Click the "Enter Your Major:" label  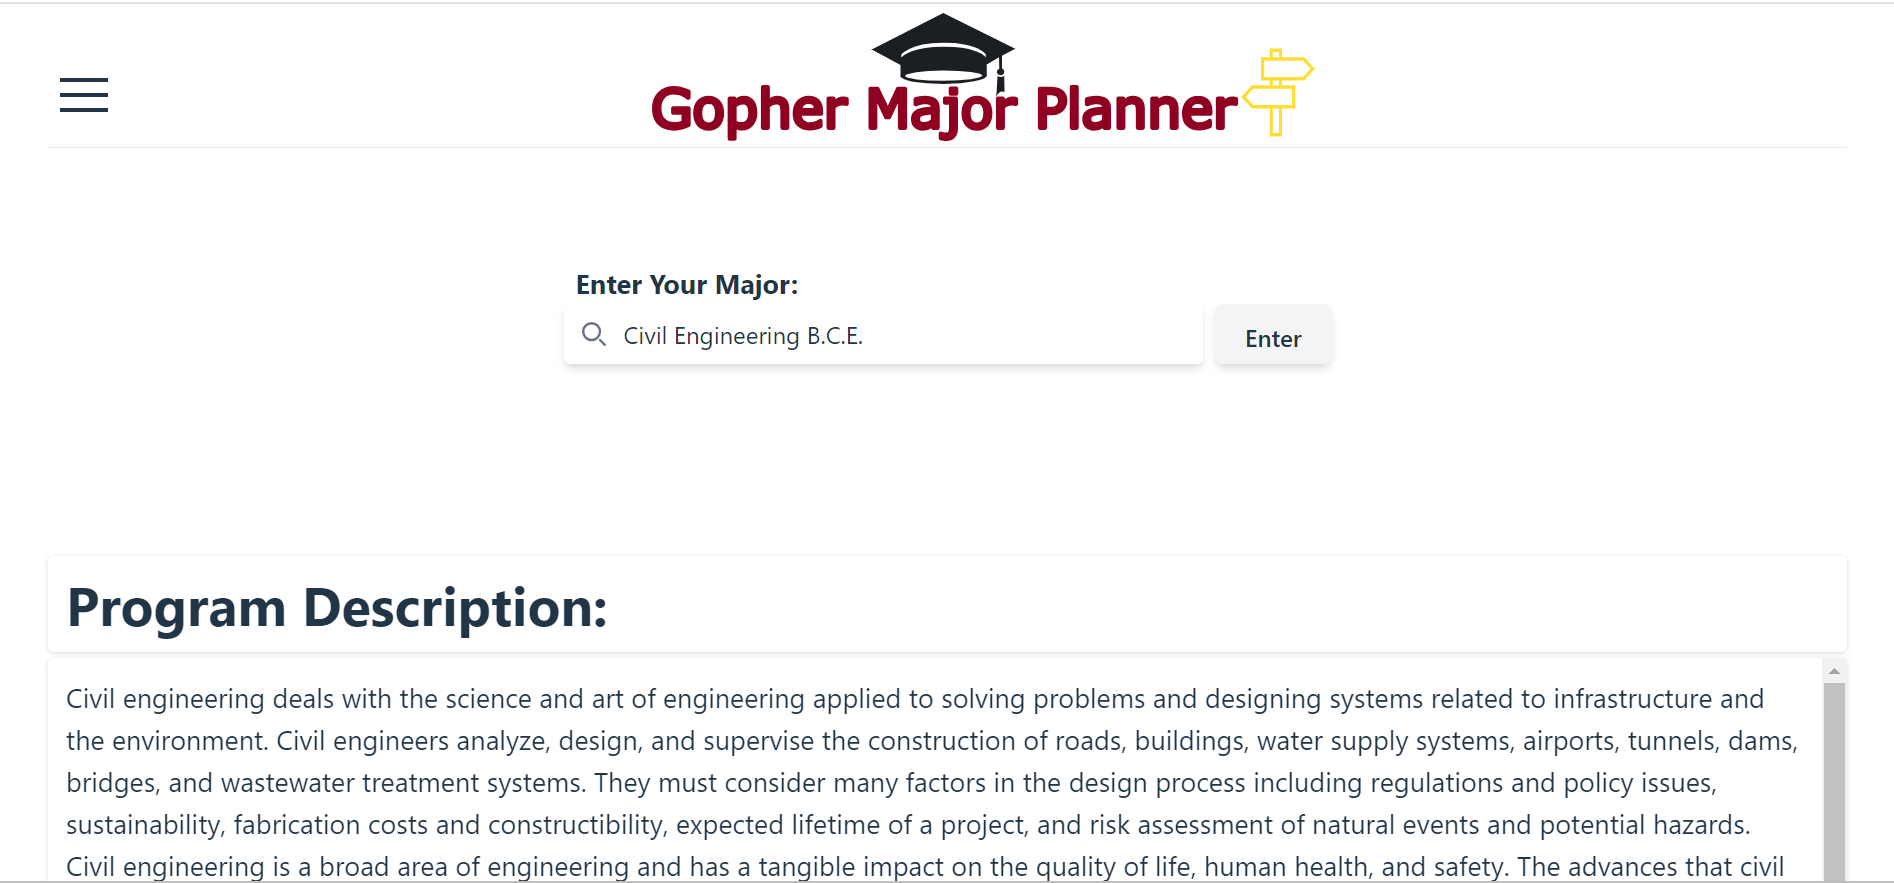[687, 285]
